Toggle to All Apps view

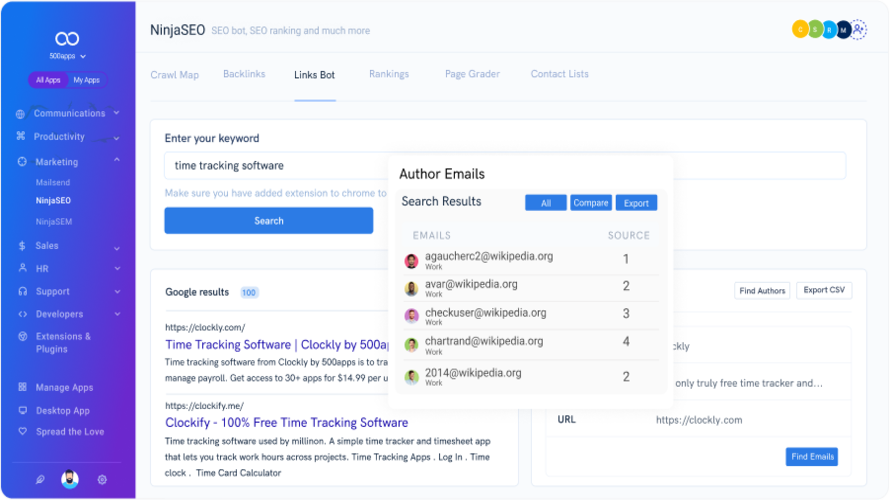click(48, 80)
